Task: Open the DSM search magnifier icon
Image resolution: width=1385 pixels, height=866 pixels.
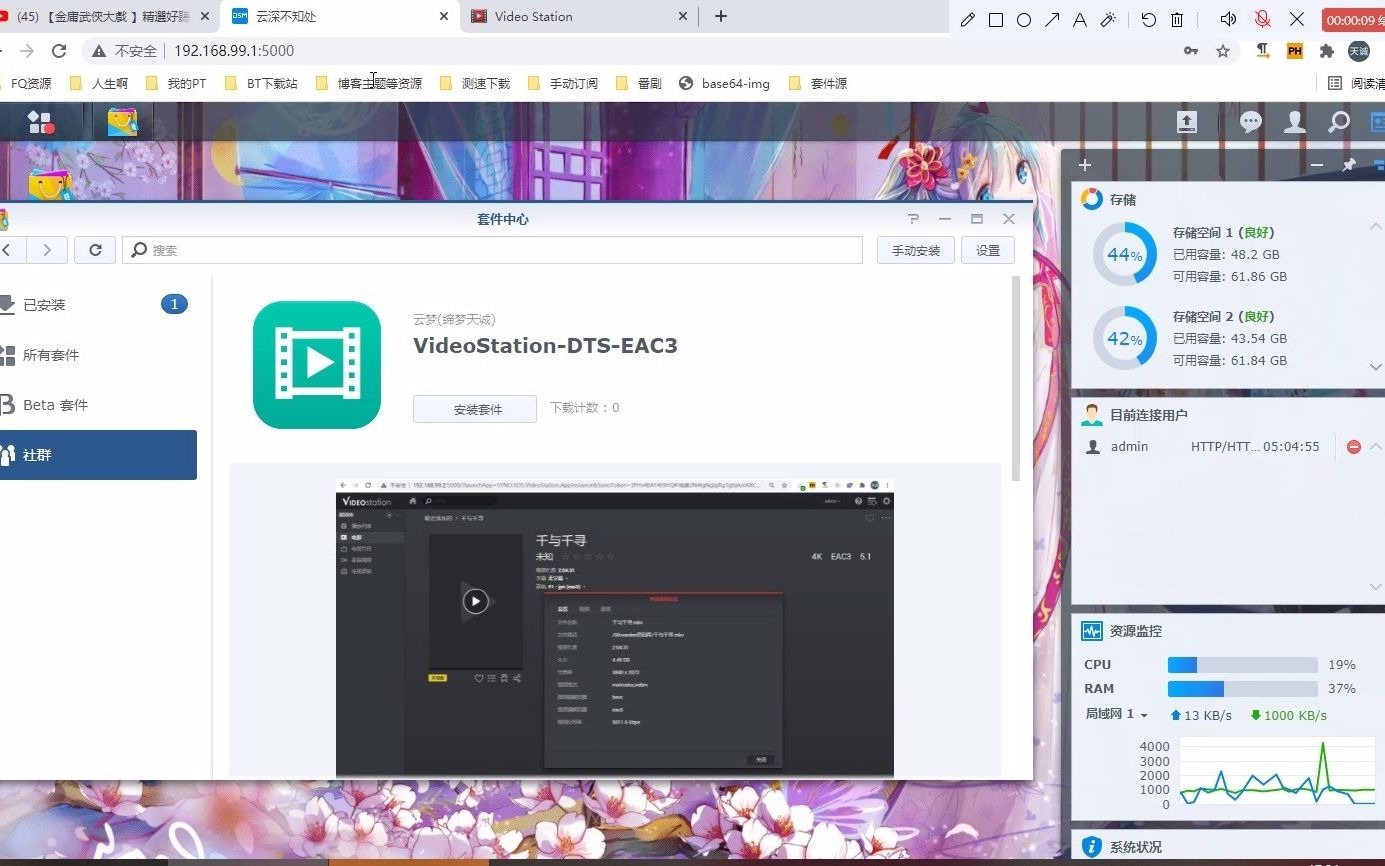Action: 1339,122
